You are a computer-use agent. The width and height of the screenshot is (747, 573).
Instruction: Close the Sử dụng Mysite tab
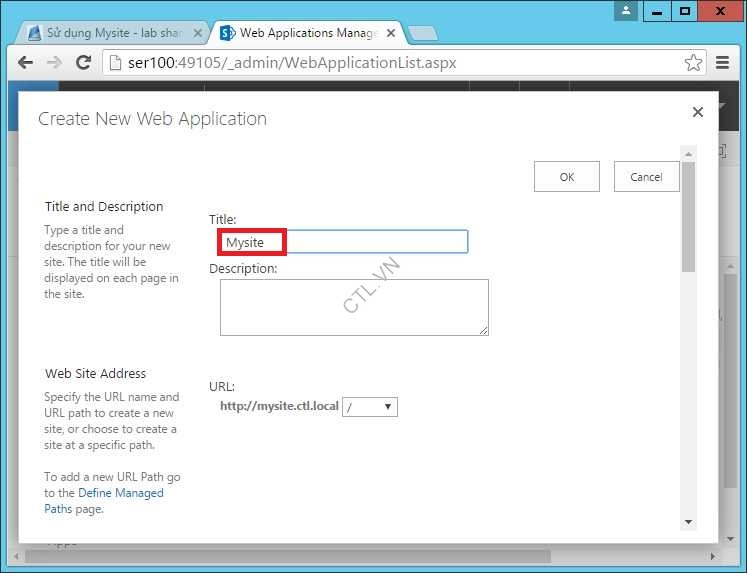pos(198,33)
